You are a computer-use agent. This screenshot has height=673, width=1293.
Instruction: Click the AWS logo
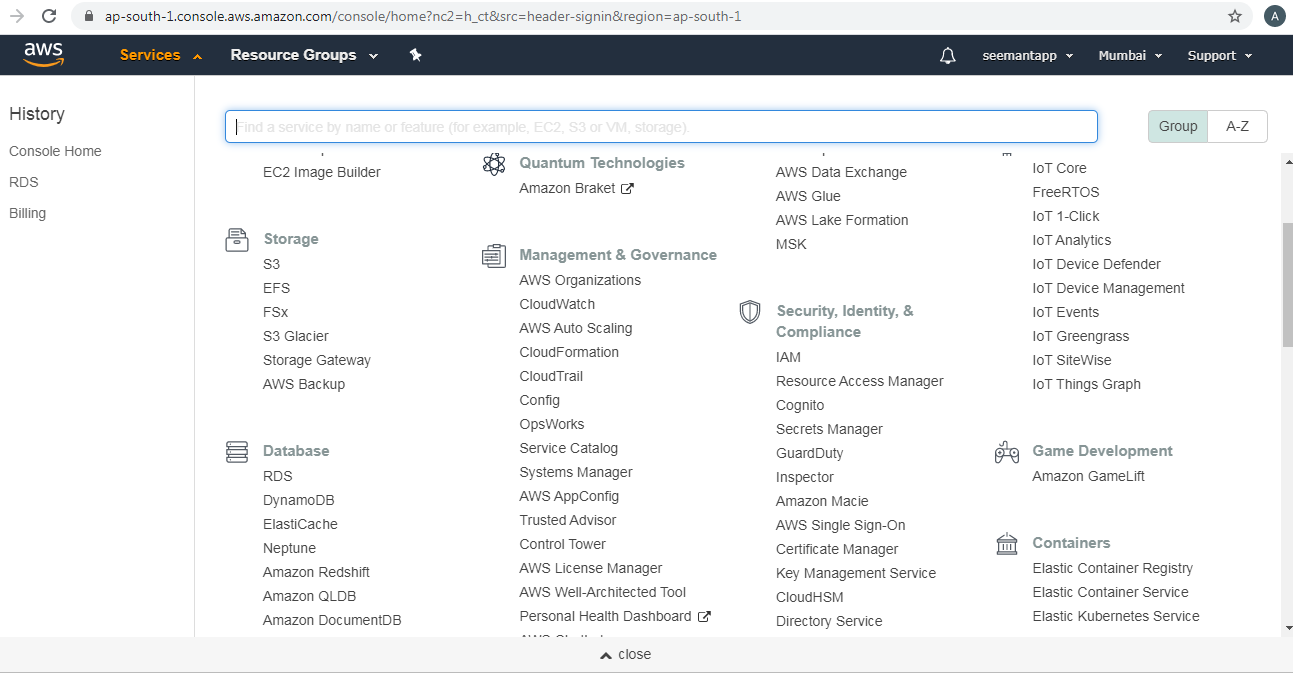(x=44, y=54)
